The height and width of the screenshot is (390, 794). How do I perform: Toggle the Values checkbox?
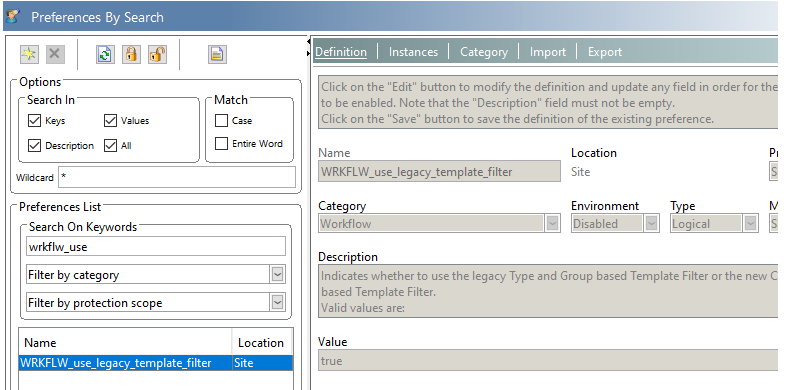click(x=110, y=121)
